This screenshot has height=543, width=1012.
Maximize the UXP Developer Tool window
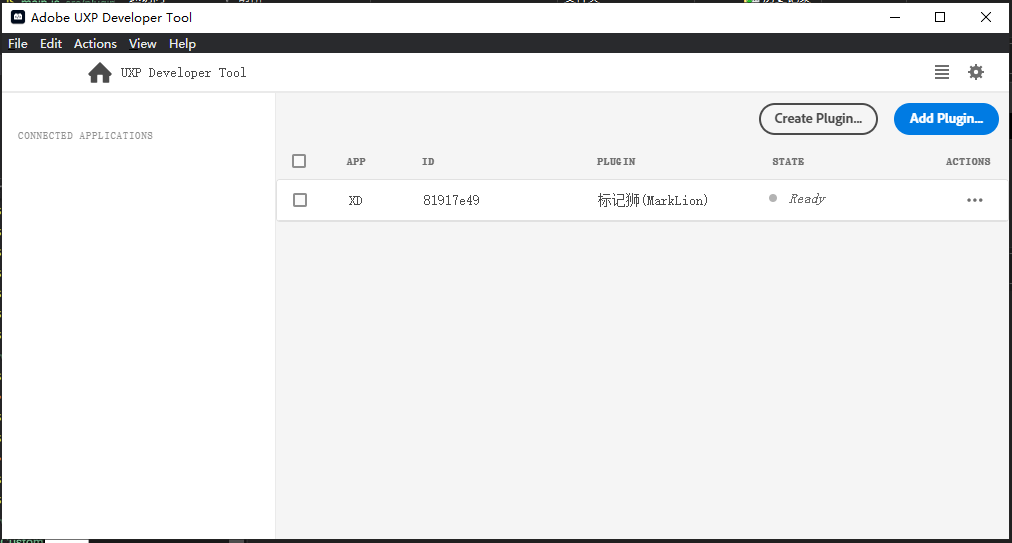coord(940,17)
